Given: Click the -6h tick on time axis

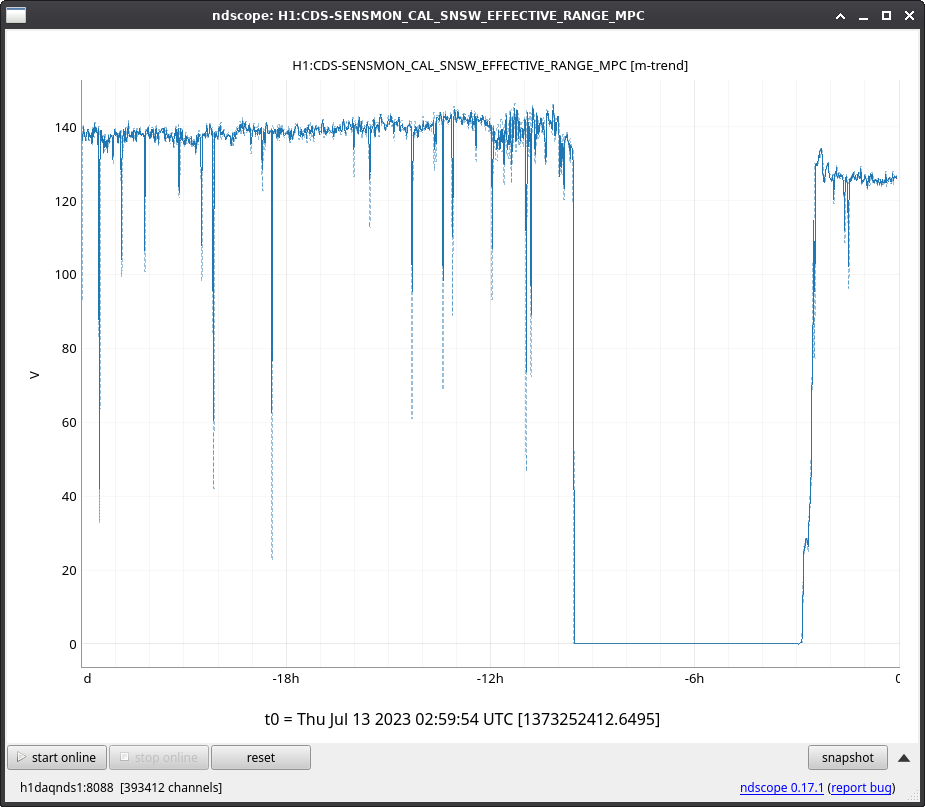Looking at the screenshot, I should tap(694, 679).
